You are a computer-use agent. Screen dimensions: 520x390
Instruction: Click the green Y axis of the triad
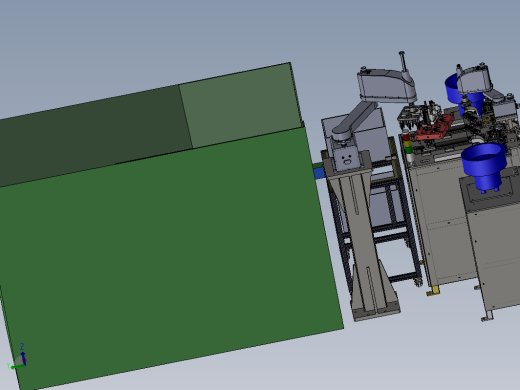point(15,366)
